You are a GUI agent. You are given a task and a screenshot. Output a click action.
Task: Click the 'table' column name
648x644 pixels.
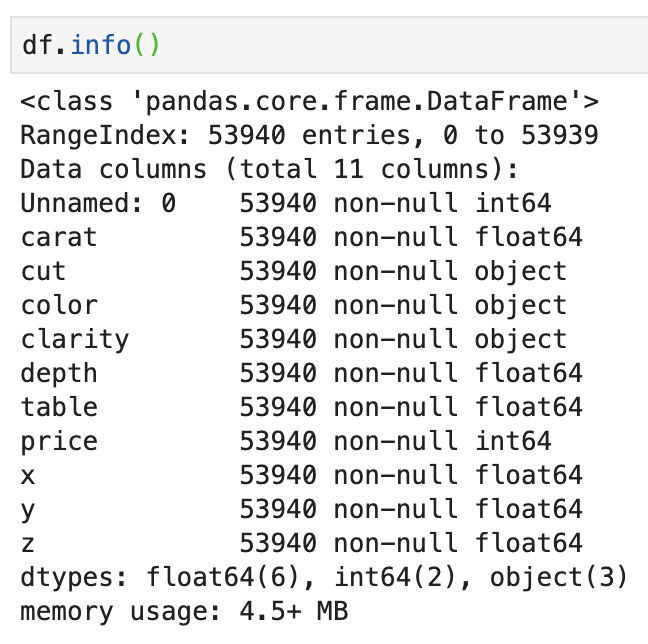[x=59, y=407]
